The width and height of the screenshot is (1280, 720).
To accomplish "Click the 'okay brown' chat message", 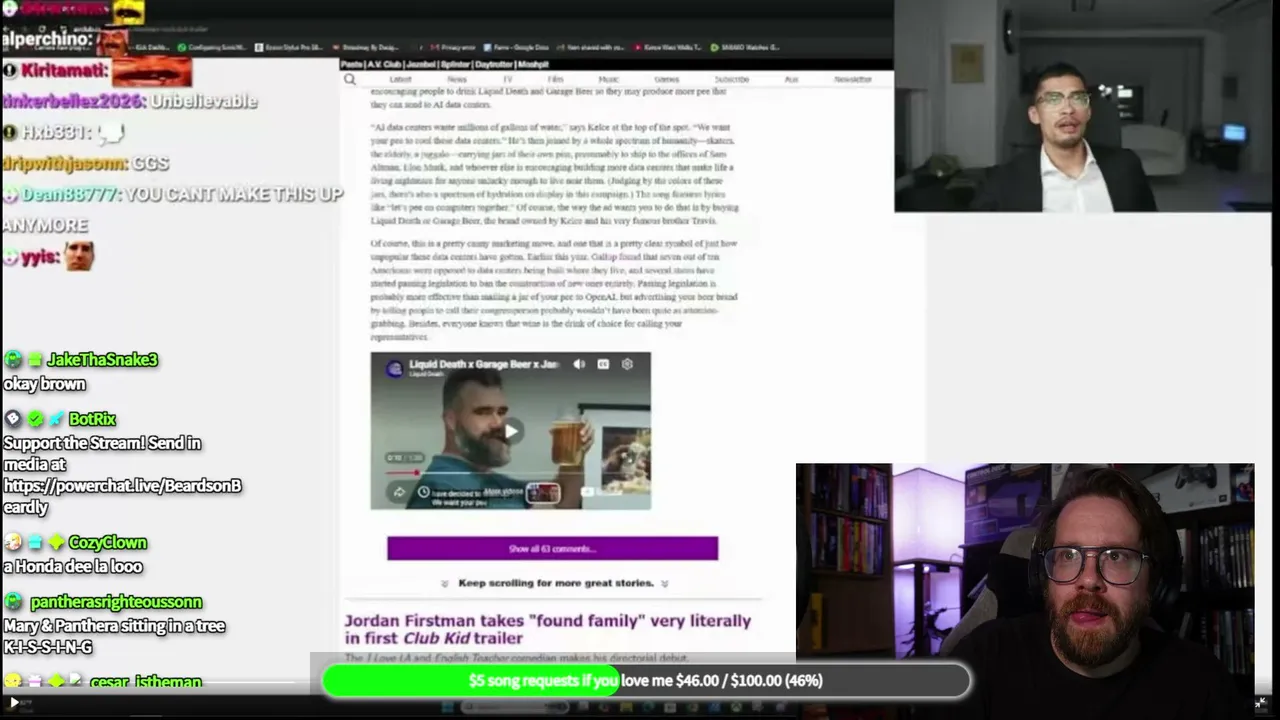I will tap(44, 384).
